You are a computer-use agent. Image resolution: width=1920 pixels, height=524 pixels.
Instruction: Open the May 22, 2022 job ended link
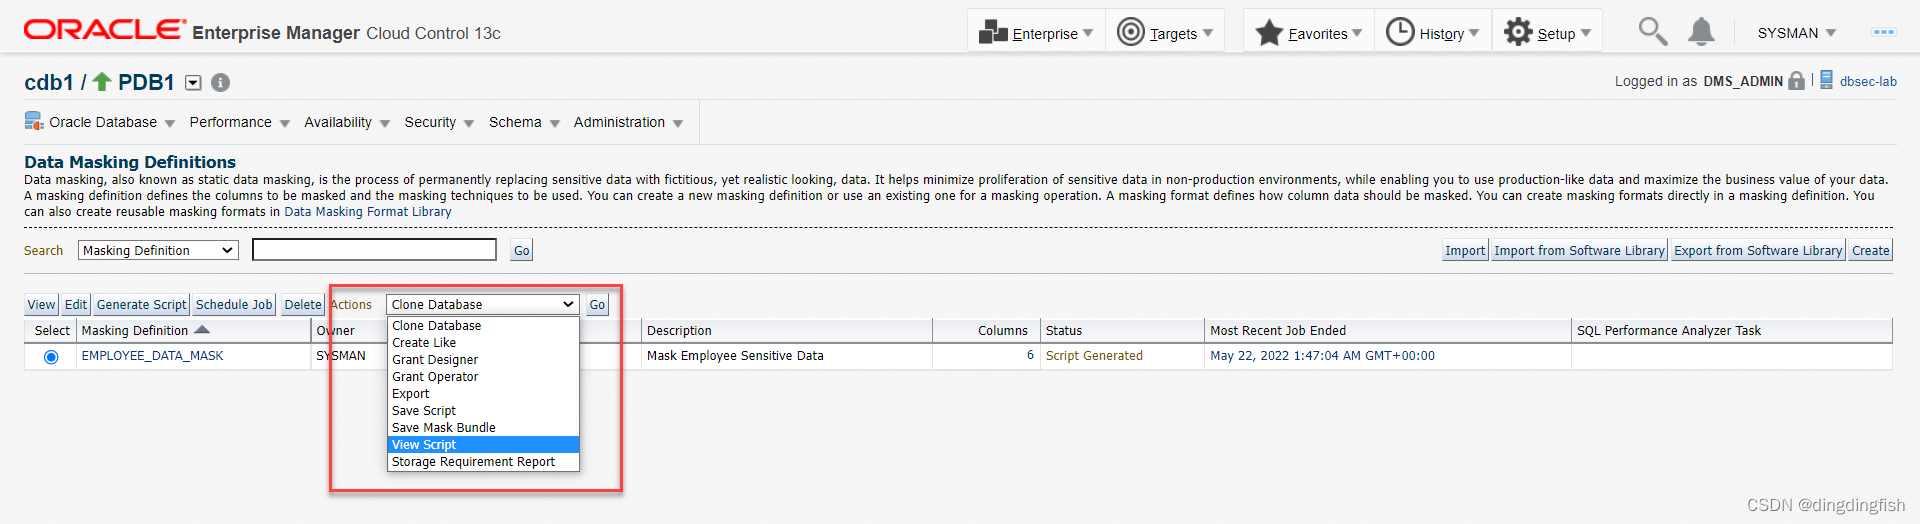pos(1322,356)
